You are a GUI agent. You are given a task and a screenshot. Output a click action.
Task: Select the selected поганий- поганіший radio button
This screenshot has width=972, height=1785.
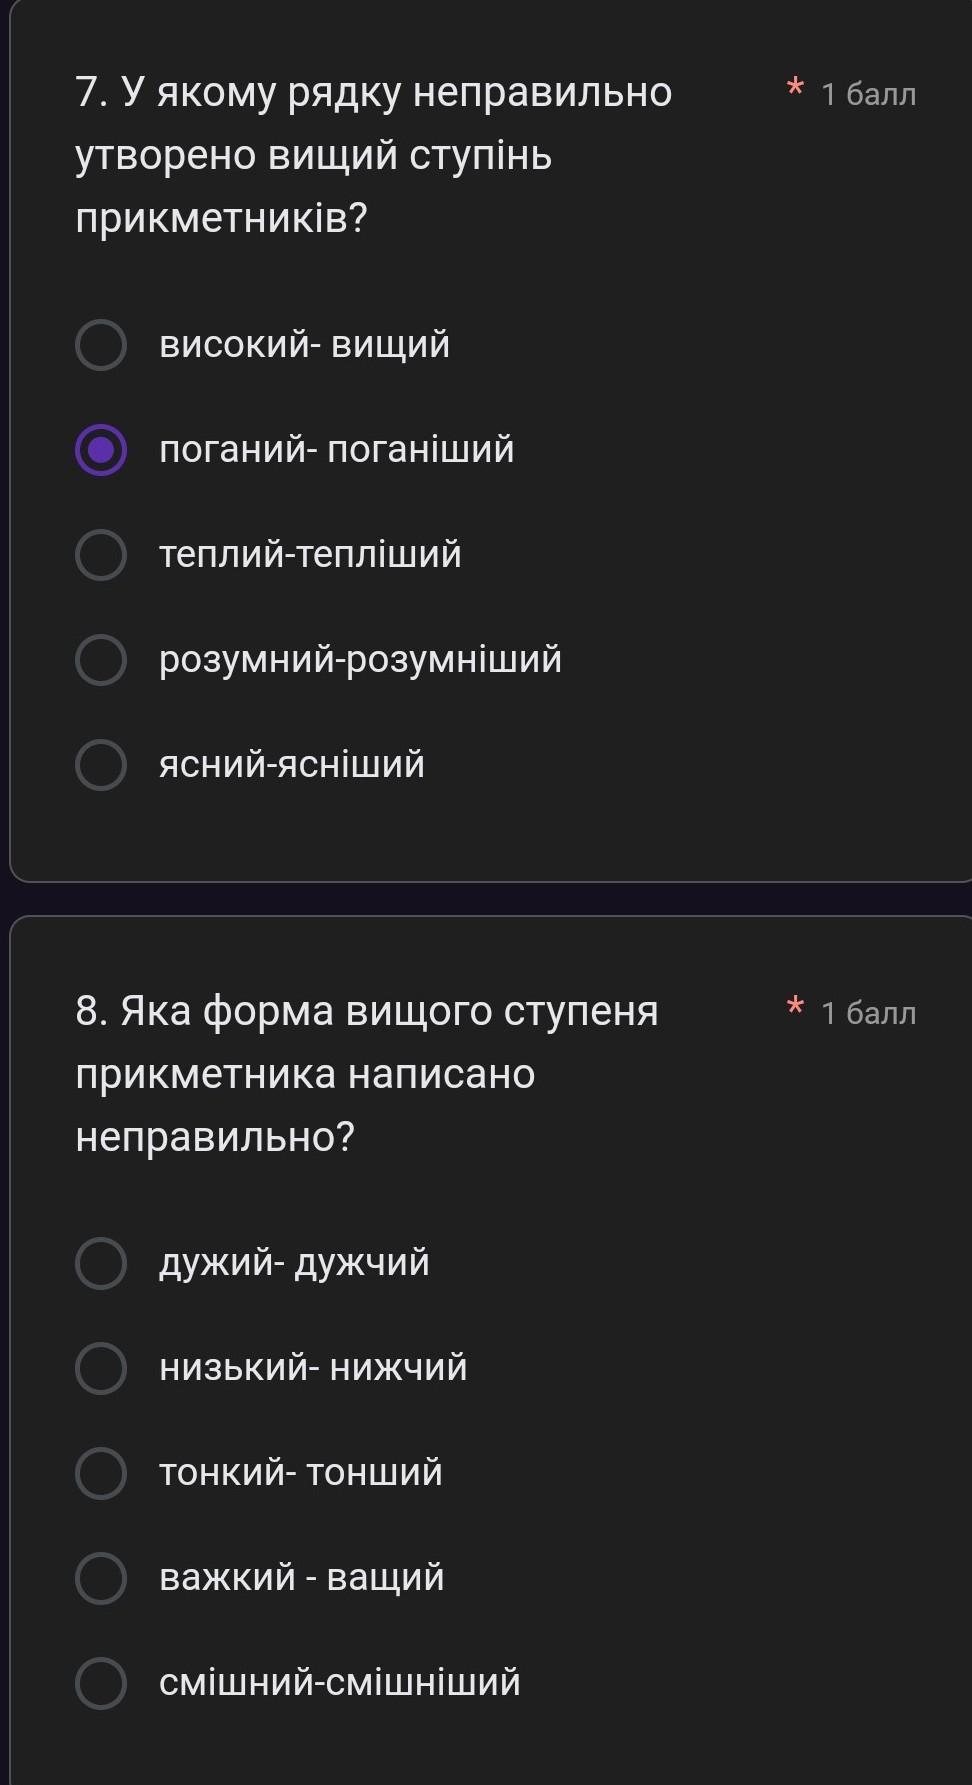(x=101, y=450)
